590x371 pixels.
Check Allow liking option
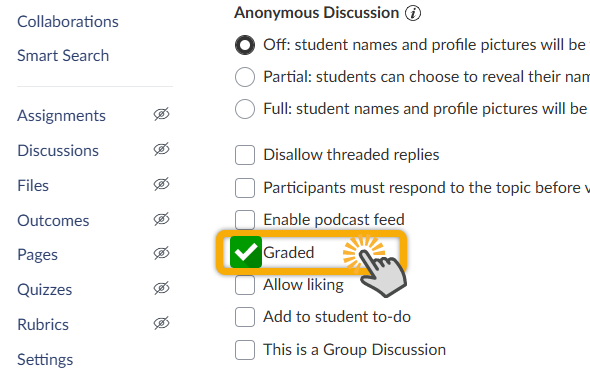[245, 285]
